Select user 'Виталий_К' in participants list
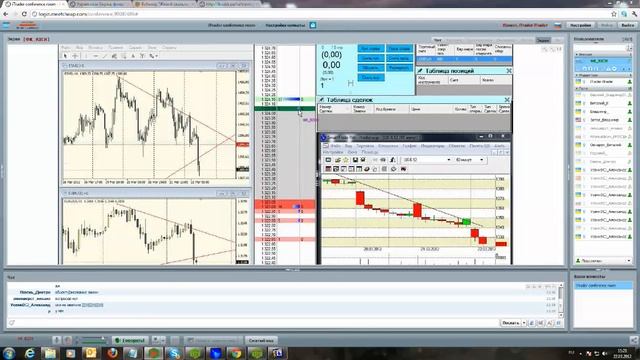Viewport: 640px width, 360px height. [603, 103]
